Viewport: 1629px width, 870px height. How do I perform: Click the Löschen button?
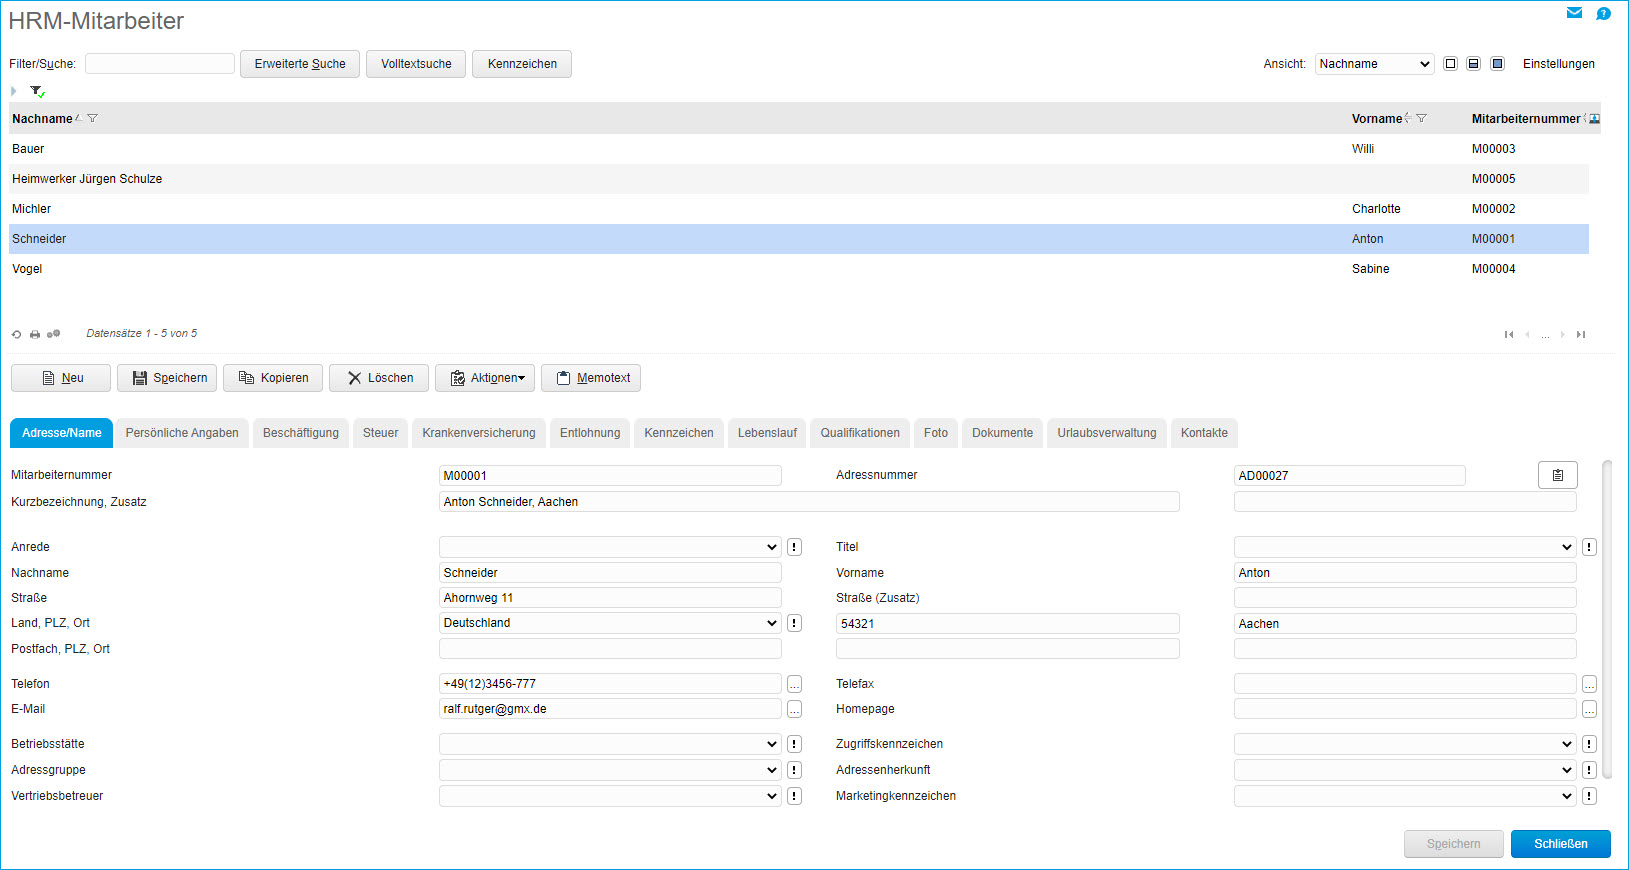click(379, 378)
